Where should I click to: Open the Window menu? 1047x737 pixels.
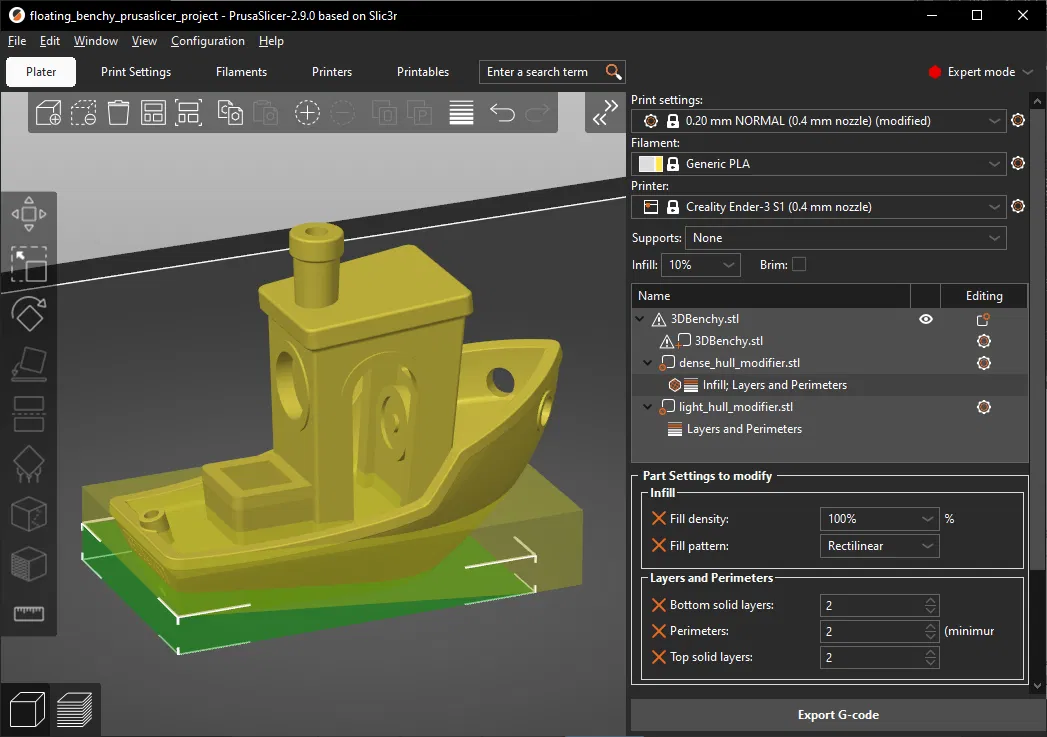pyautogui.click(x=95, y=41)
